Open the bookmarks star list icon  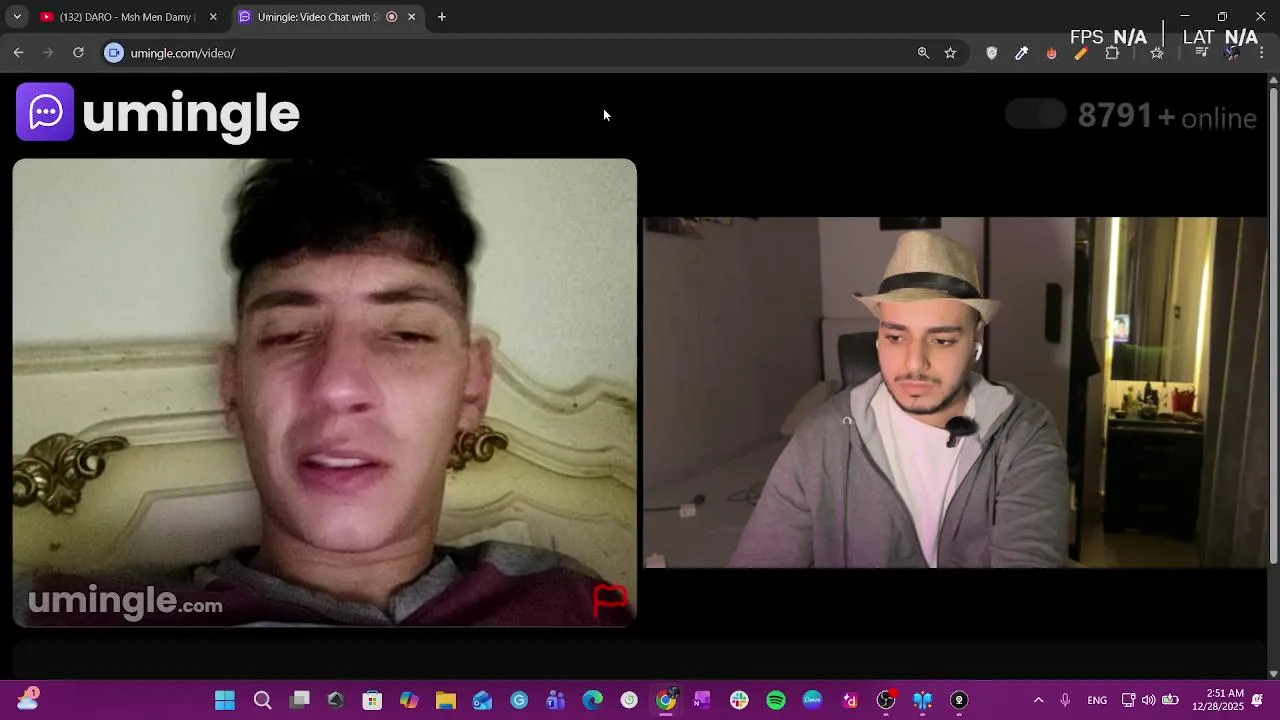coord(1157,53)
